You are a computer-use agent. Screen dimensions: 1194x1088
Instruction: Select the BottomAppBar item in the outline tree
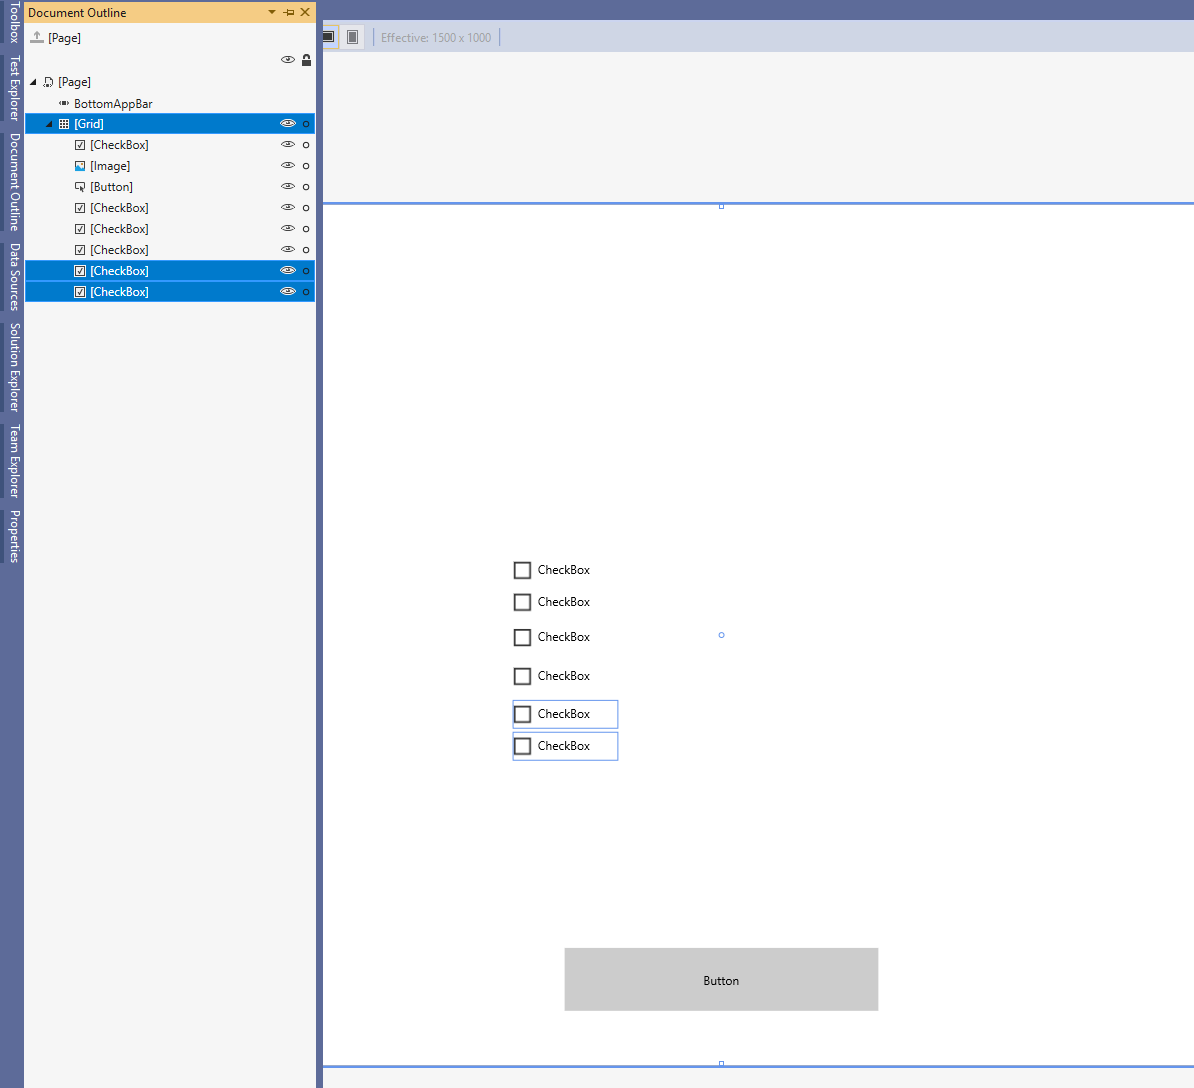click(x=113, y=104)
